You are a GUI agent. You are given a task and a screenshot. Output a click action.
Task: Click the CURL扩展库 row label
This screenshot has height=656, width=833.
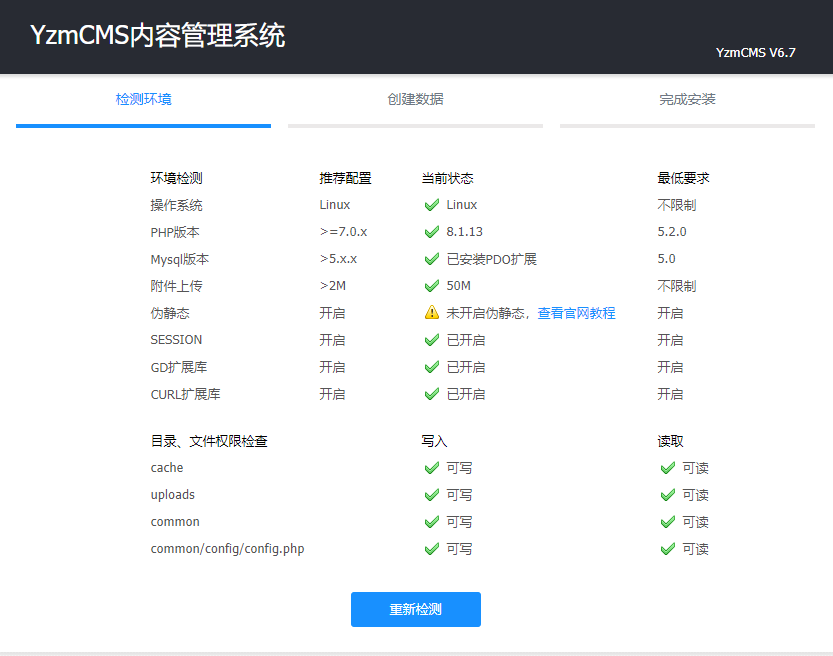click(185, 394)
